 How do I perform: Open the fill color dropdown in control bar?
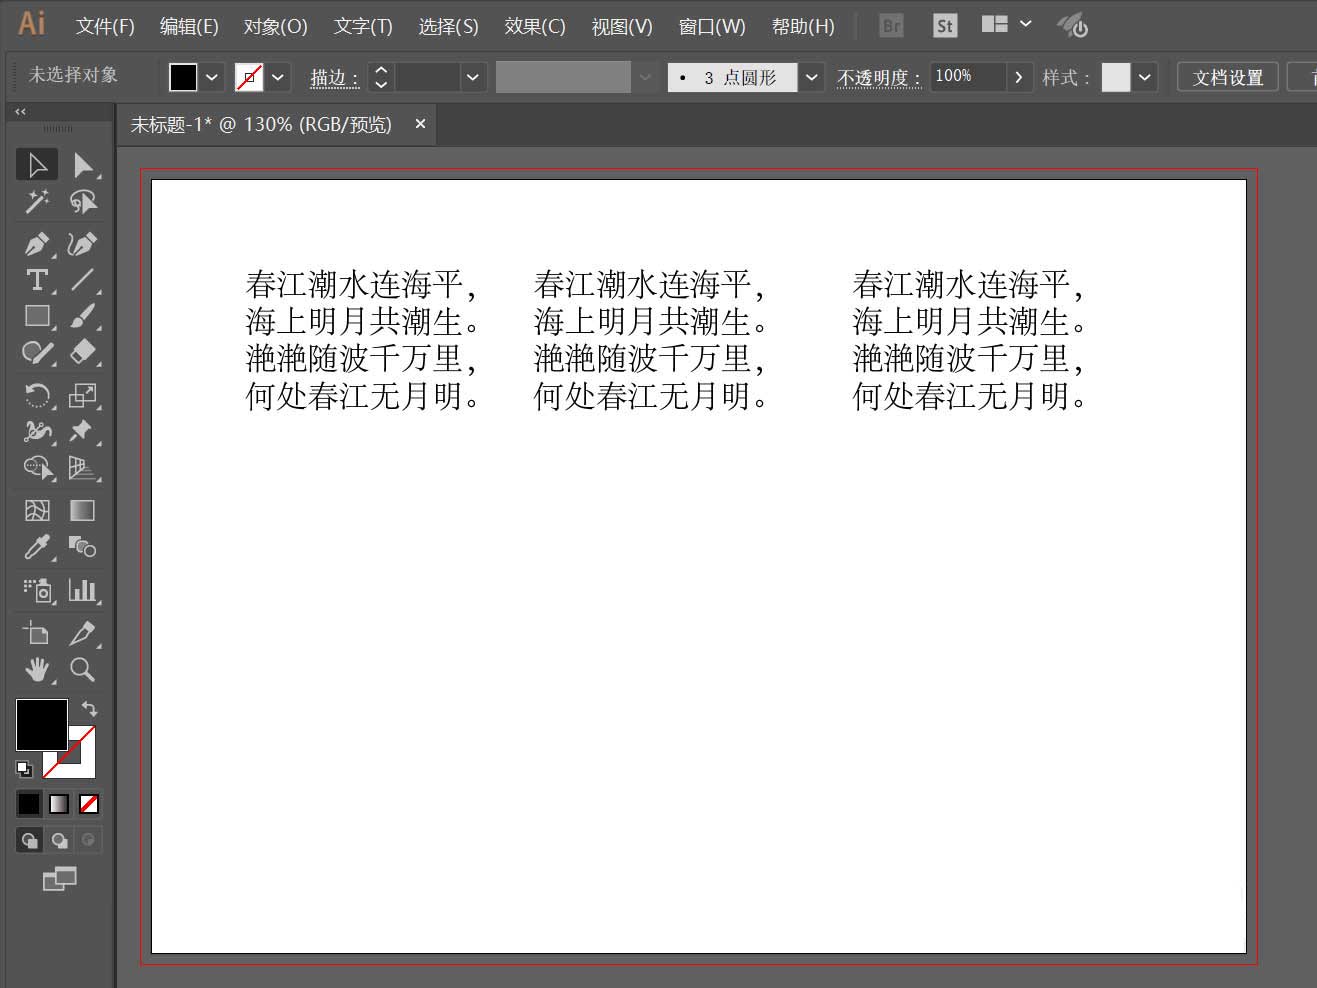[x=212, y=77]
